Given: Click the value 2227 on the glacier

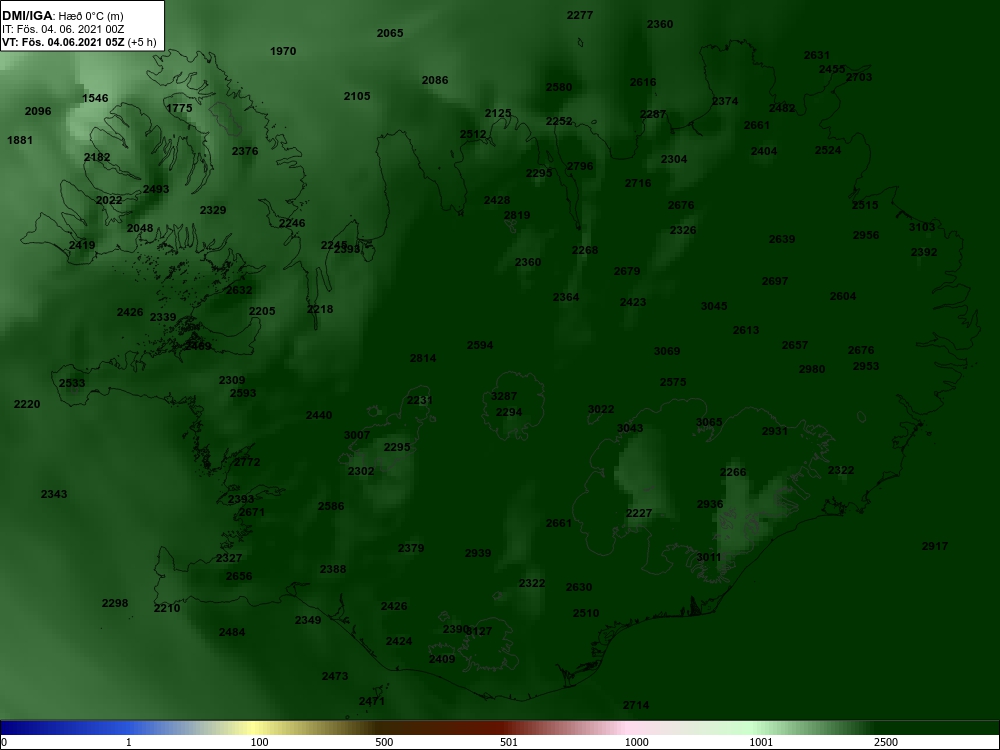Looking at the screenshot, I should click(x=639, y=513).
